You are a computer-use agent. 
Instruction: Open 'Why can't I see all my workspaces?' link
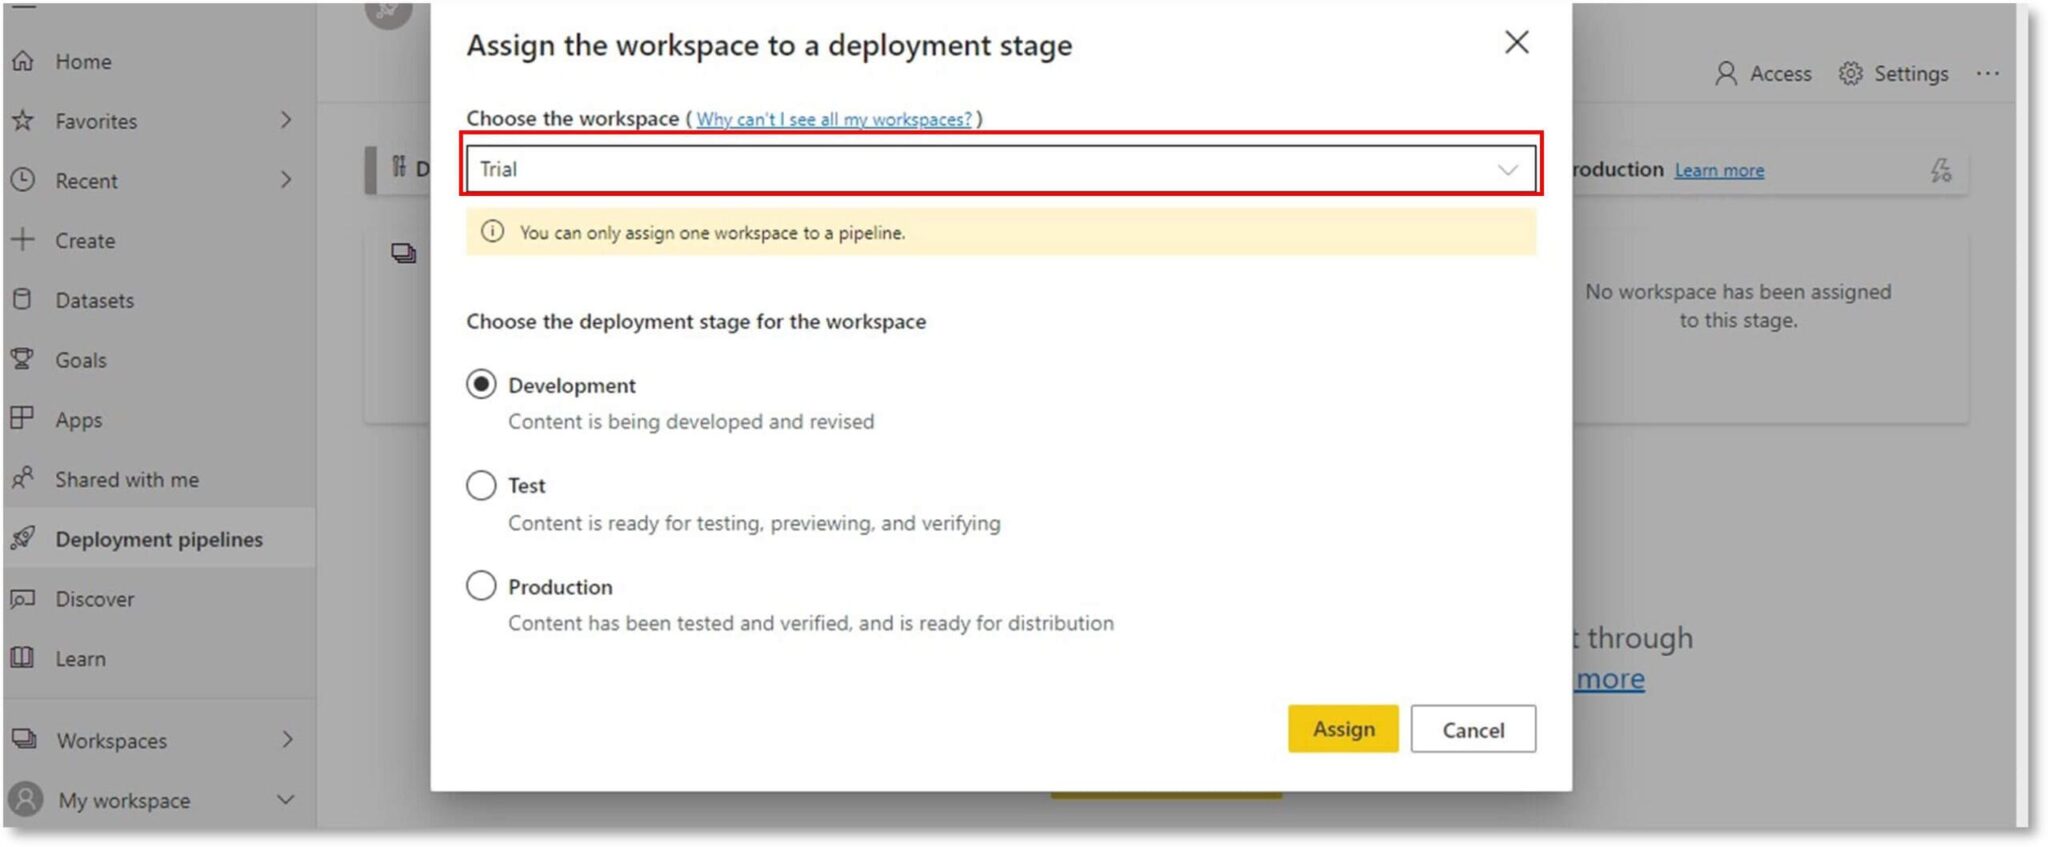pyautogui.click(x=834, y=119)
